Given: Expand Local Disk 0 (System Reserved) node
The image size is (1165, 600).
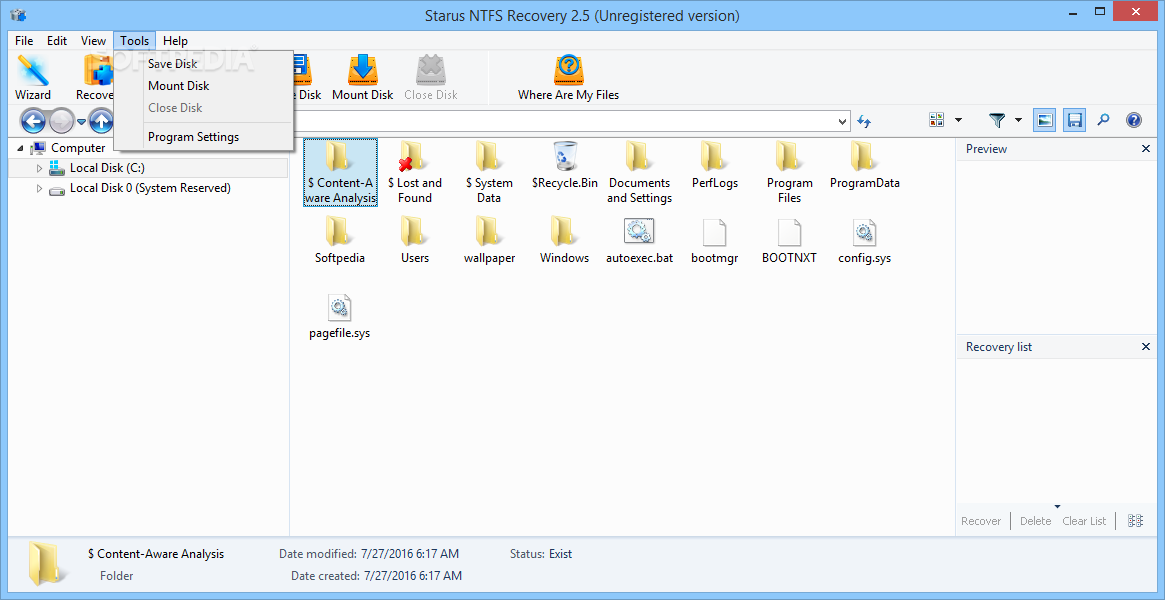Looking at the screenshot, I should pos(40,189).
